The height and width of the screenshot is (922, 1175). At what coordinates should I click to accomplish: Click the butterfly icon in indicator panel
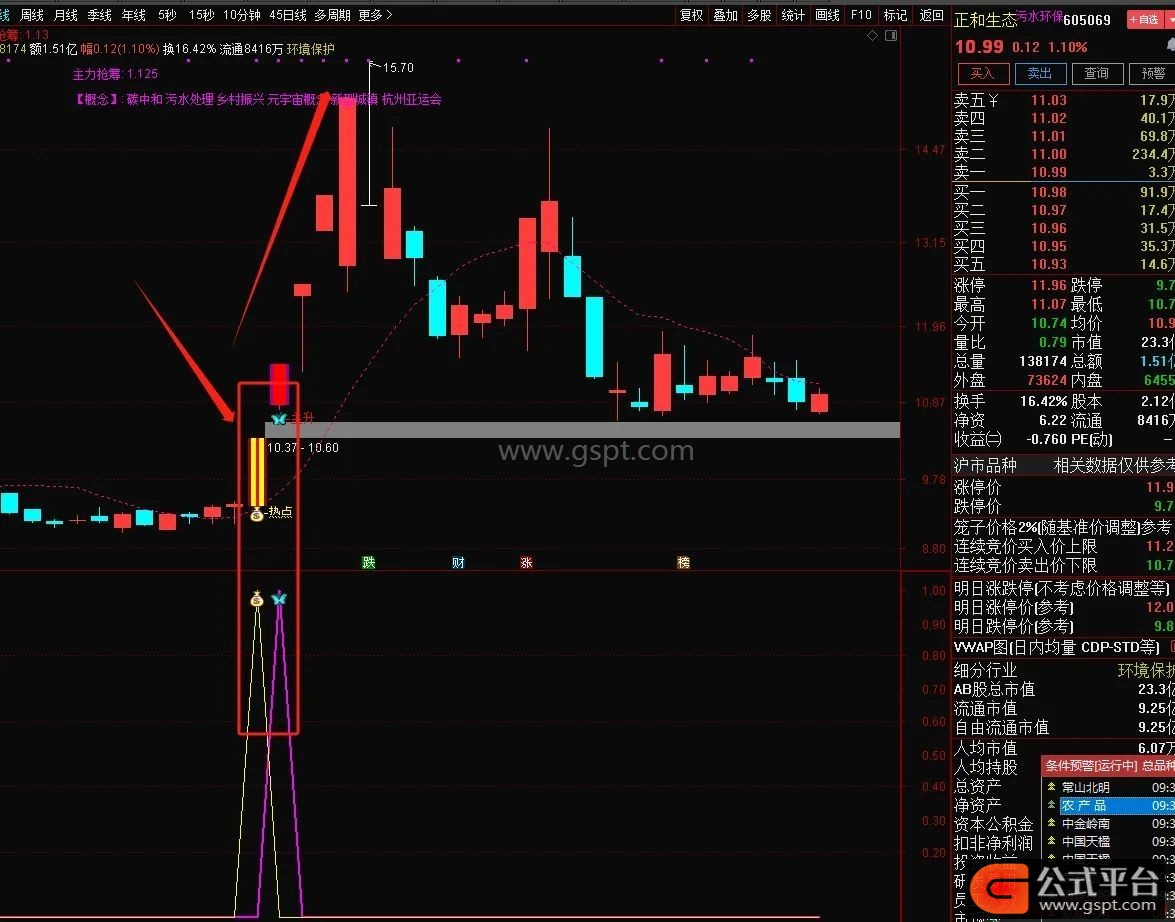(x=279, y=598)
